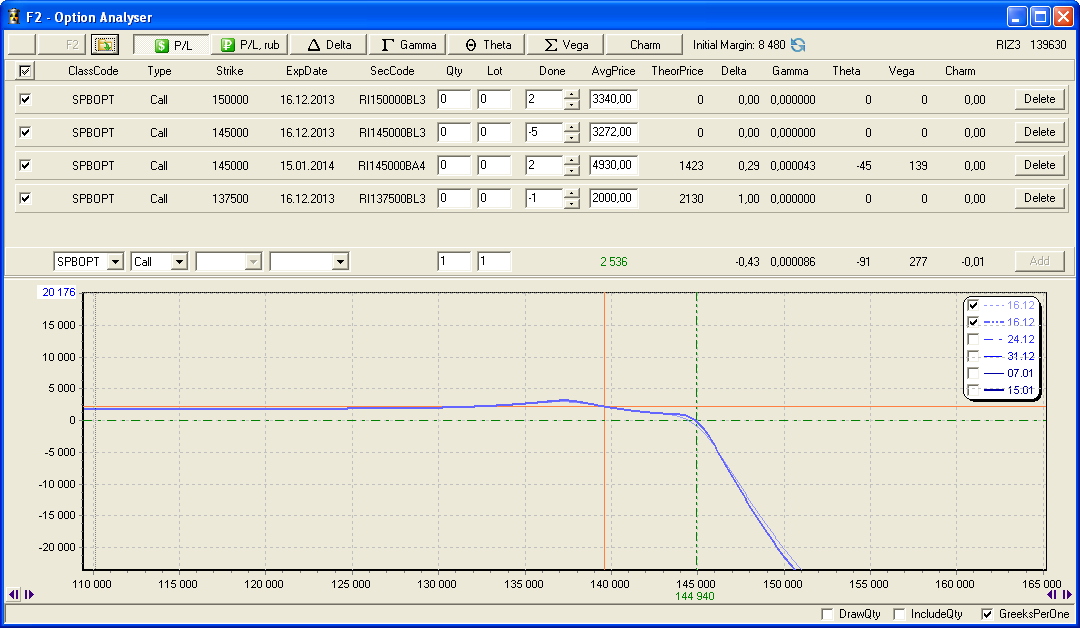The height and width of the screenshot is (628, 1080).
Task: Uncheck the RI150000BL3 row checkbox
Action: 25,99
